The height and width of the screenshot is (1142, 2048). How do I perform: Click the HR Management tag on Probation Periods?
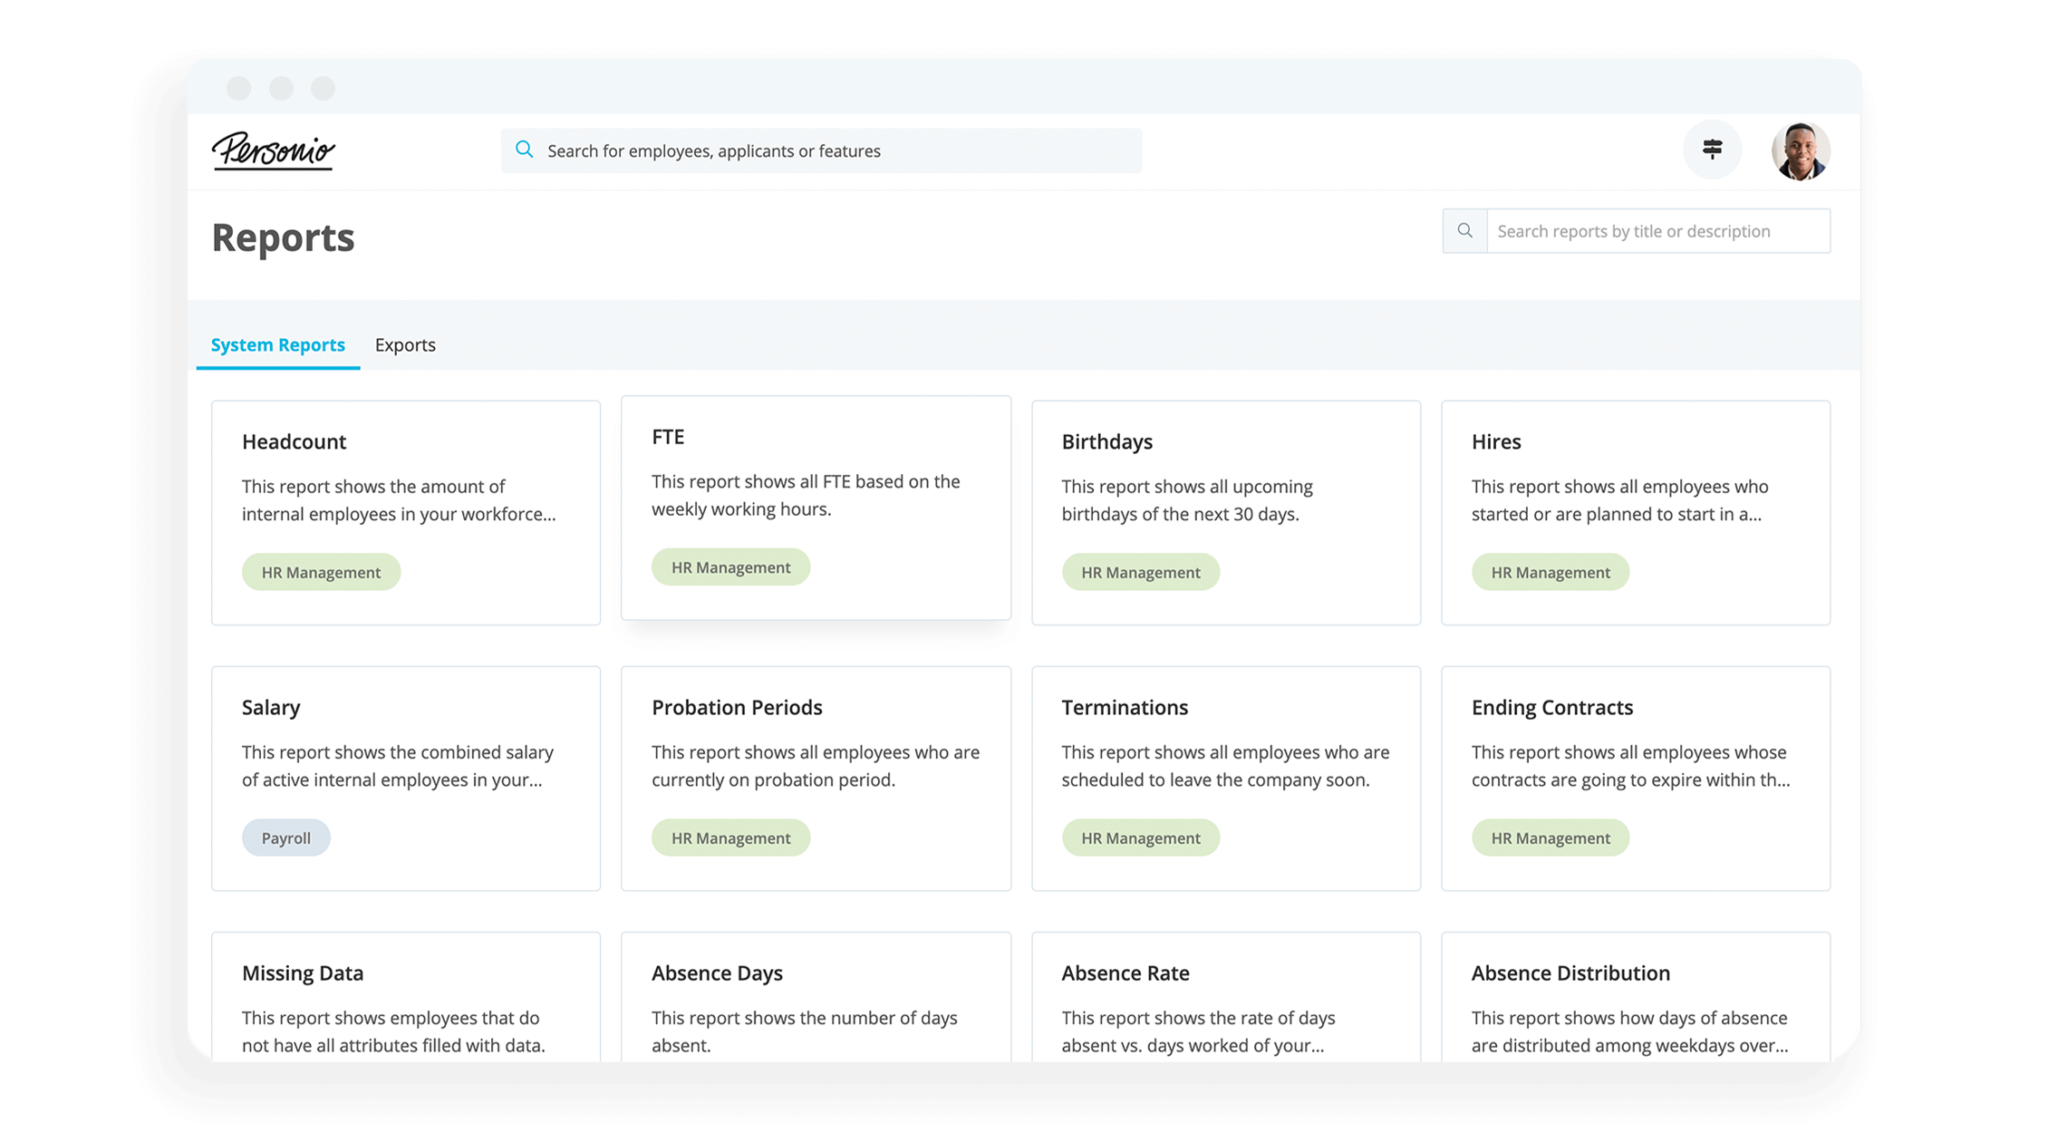tap(730, 838)
